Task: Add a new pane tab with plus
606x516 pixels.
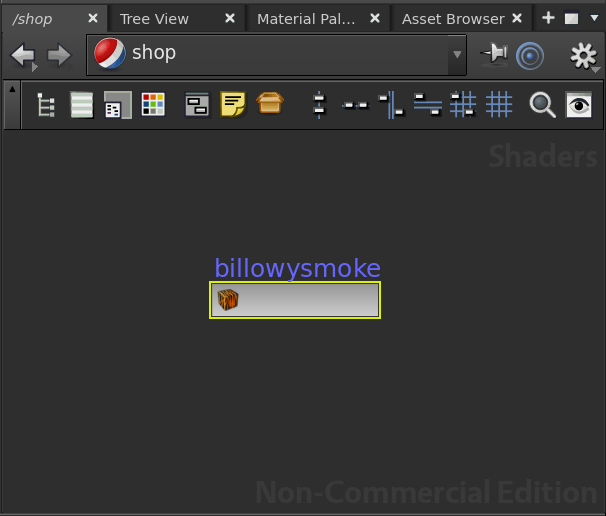Action: click(x=548, y=18)
